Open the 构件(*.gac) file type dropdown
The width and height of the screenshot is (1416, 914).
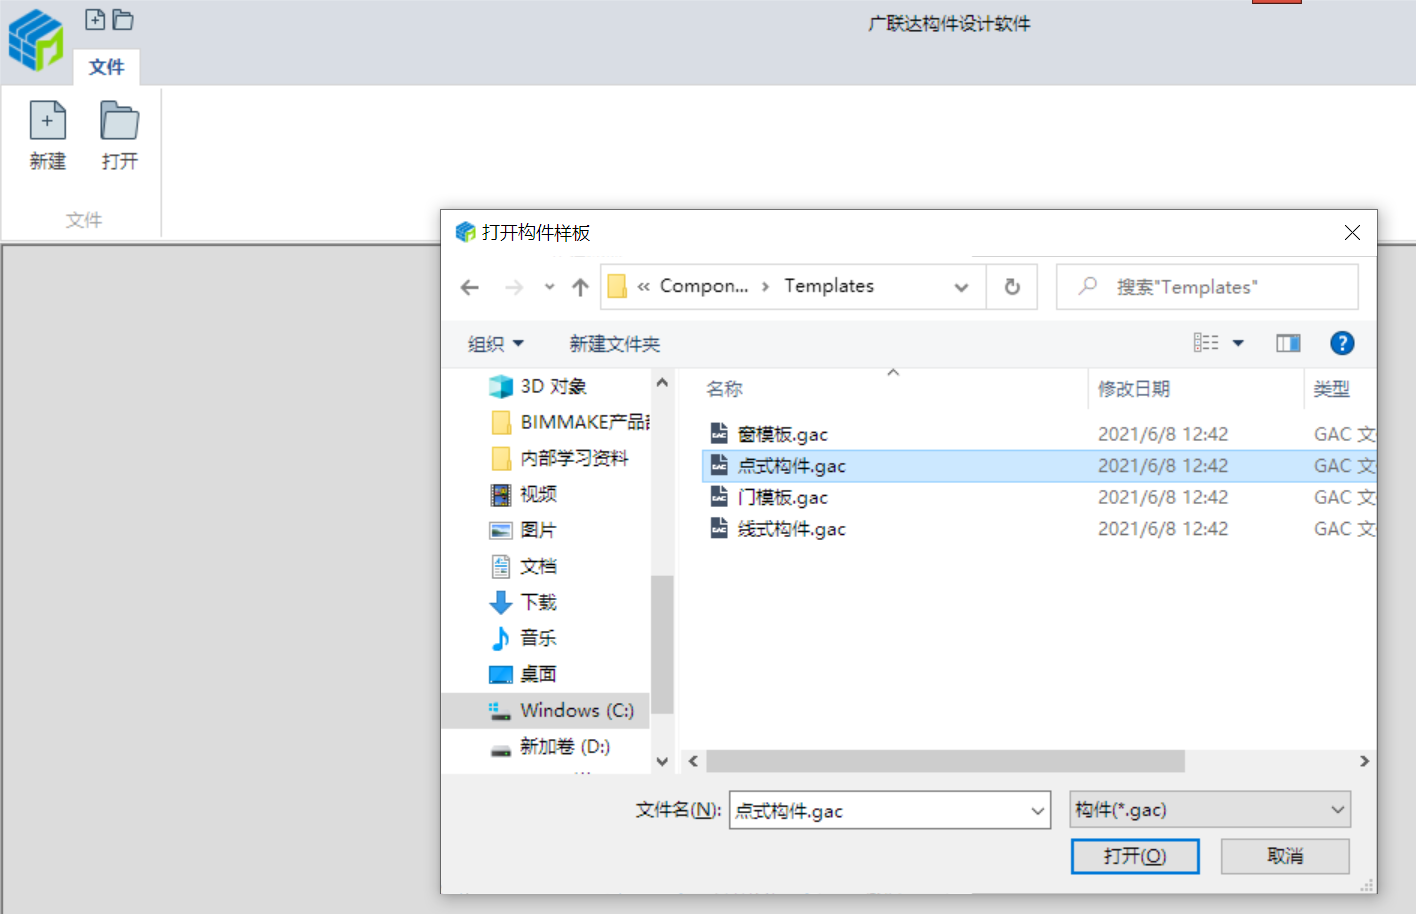(x=1210, y=810)
